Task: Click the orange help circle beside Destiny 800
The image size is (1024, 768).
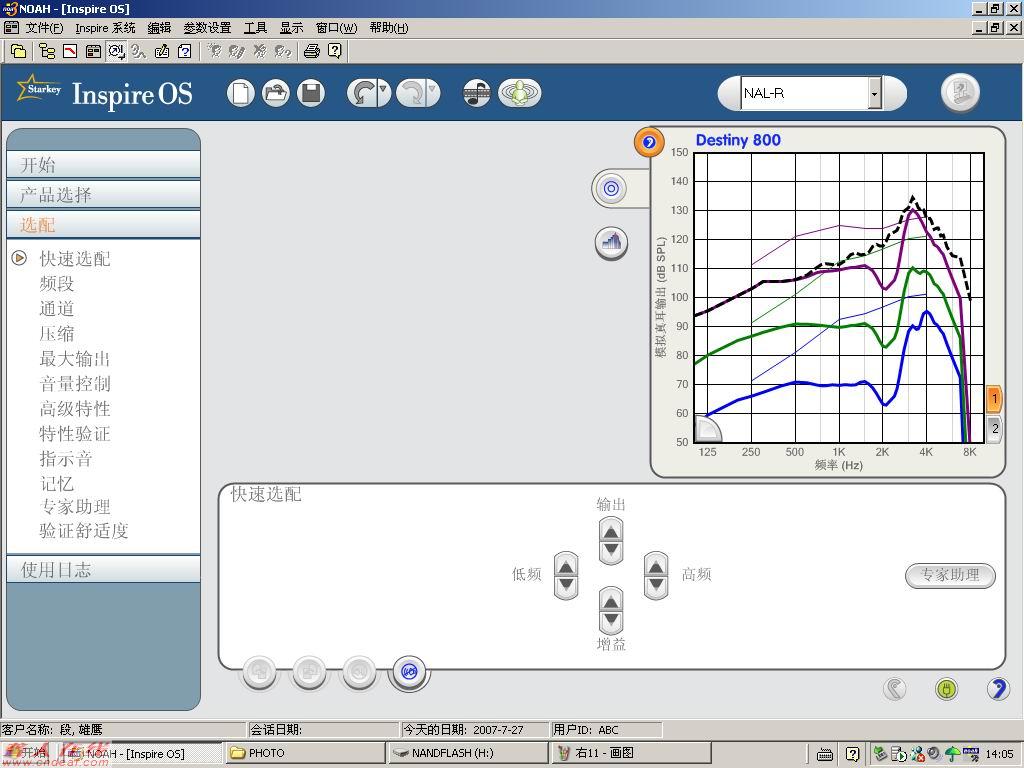Action: [648, 142]
